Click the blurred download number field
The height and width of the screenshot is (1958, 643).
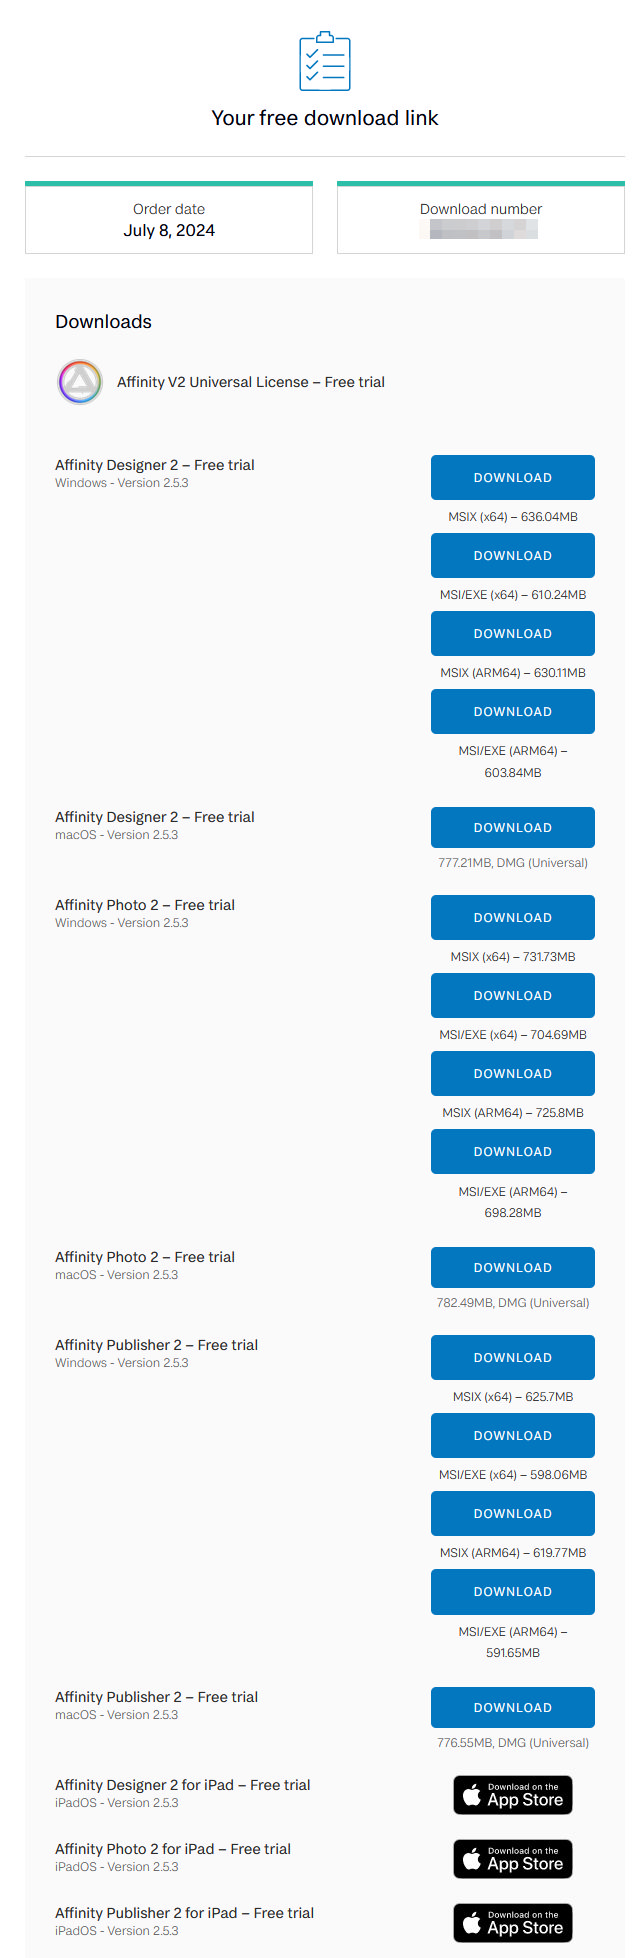tap(484, 230)
